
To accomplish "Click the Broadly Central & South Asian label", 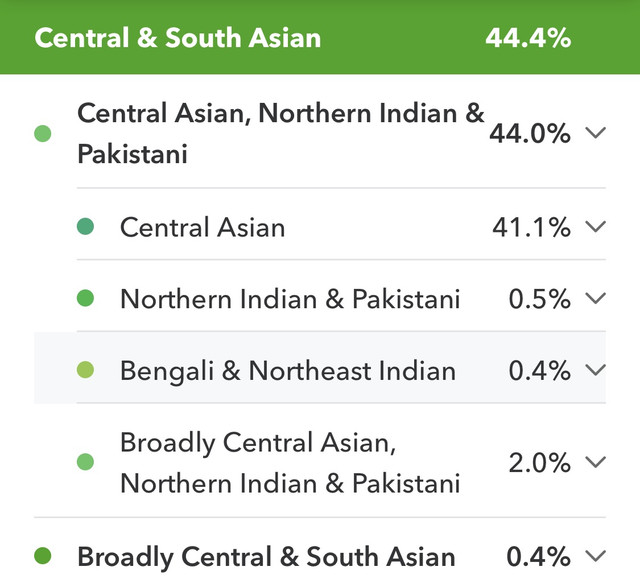I will click(266, 556).
